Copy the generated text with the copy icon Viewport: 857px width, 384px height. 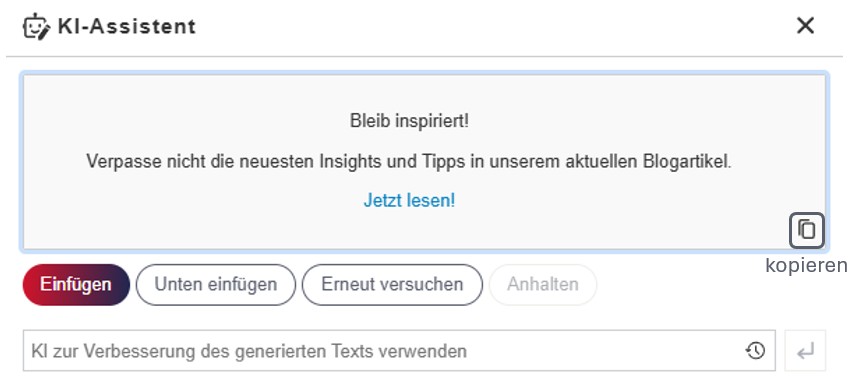(x=807, y=230)
